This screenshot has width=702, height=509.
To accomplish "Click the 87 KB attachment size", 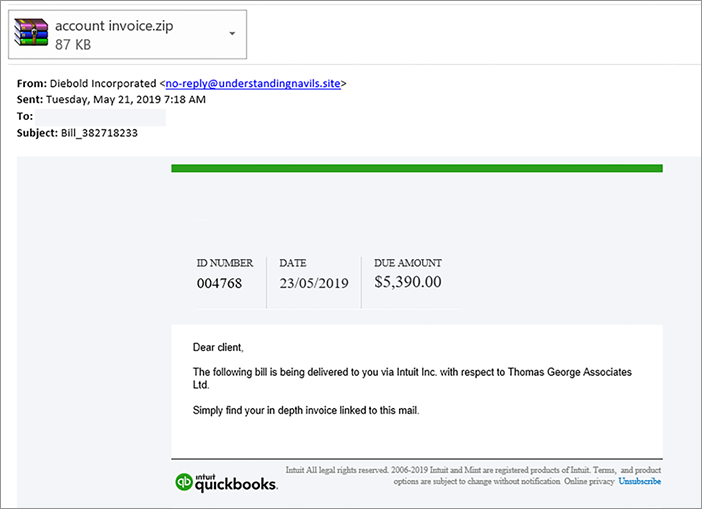I will pos(73,44).
